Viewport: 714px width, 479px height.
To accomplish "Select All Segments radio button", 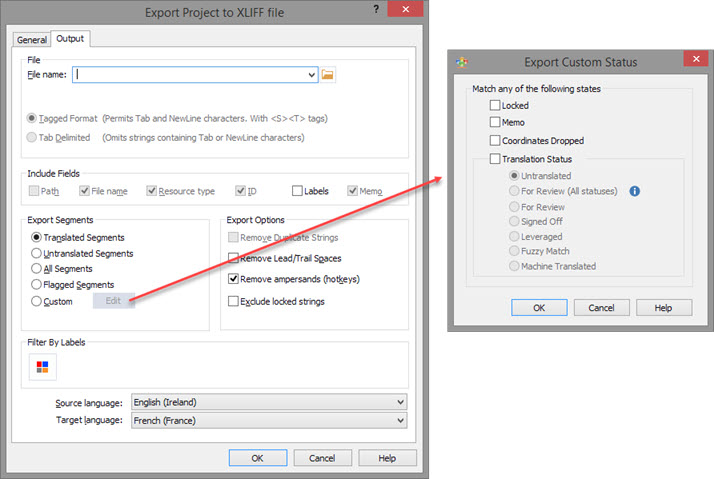I will [36, 269].
